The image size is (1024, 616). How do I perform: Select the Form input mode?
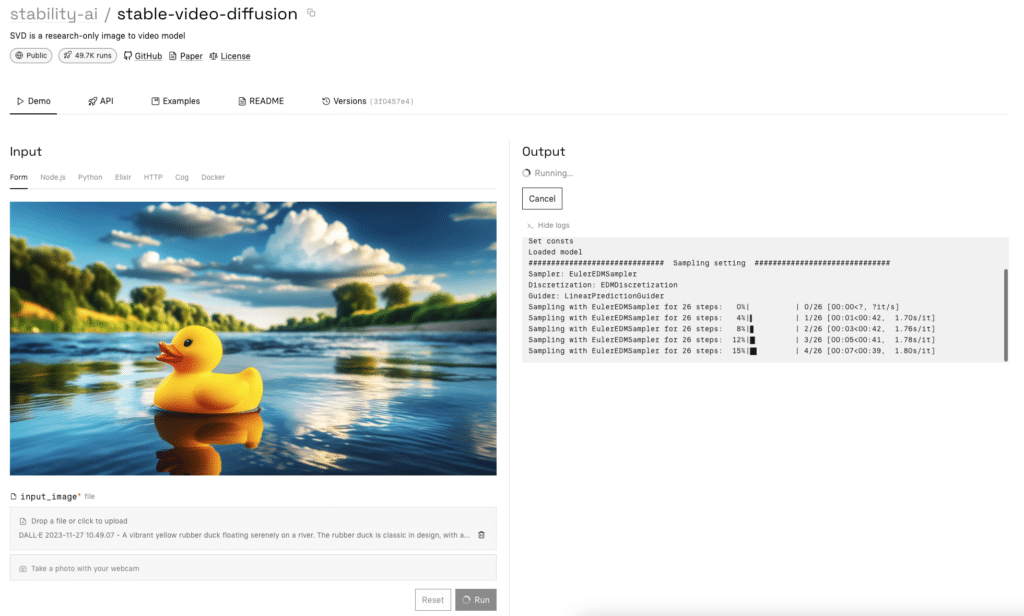coord(19,178)
